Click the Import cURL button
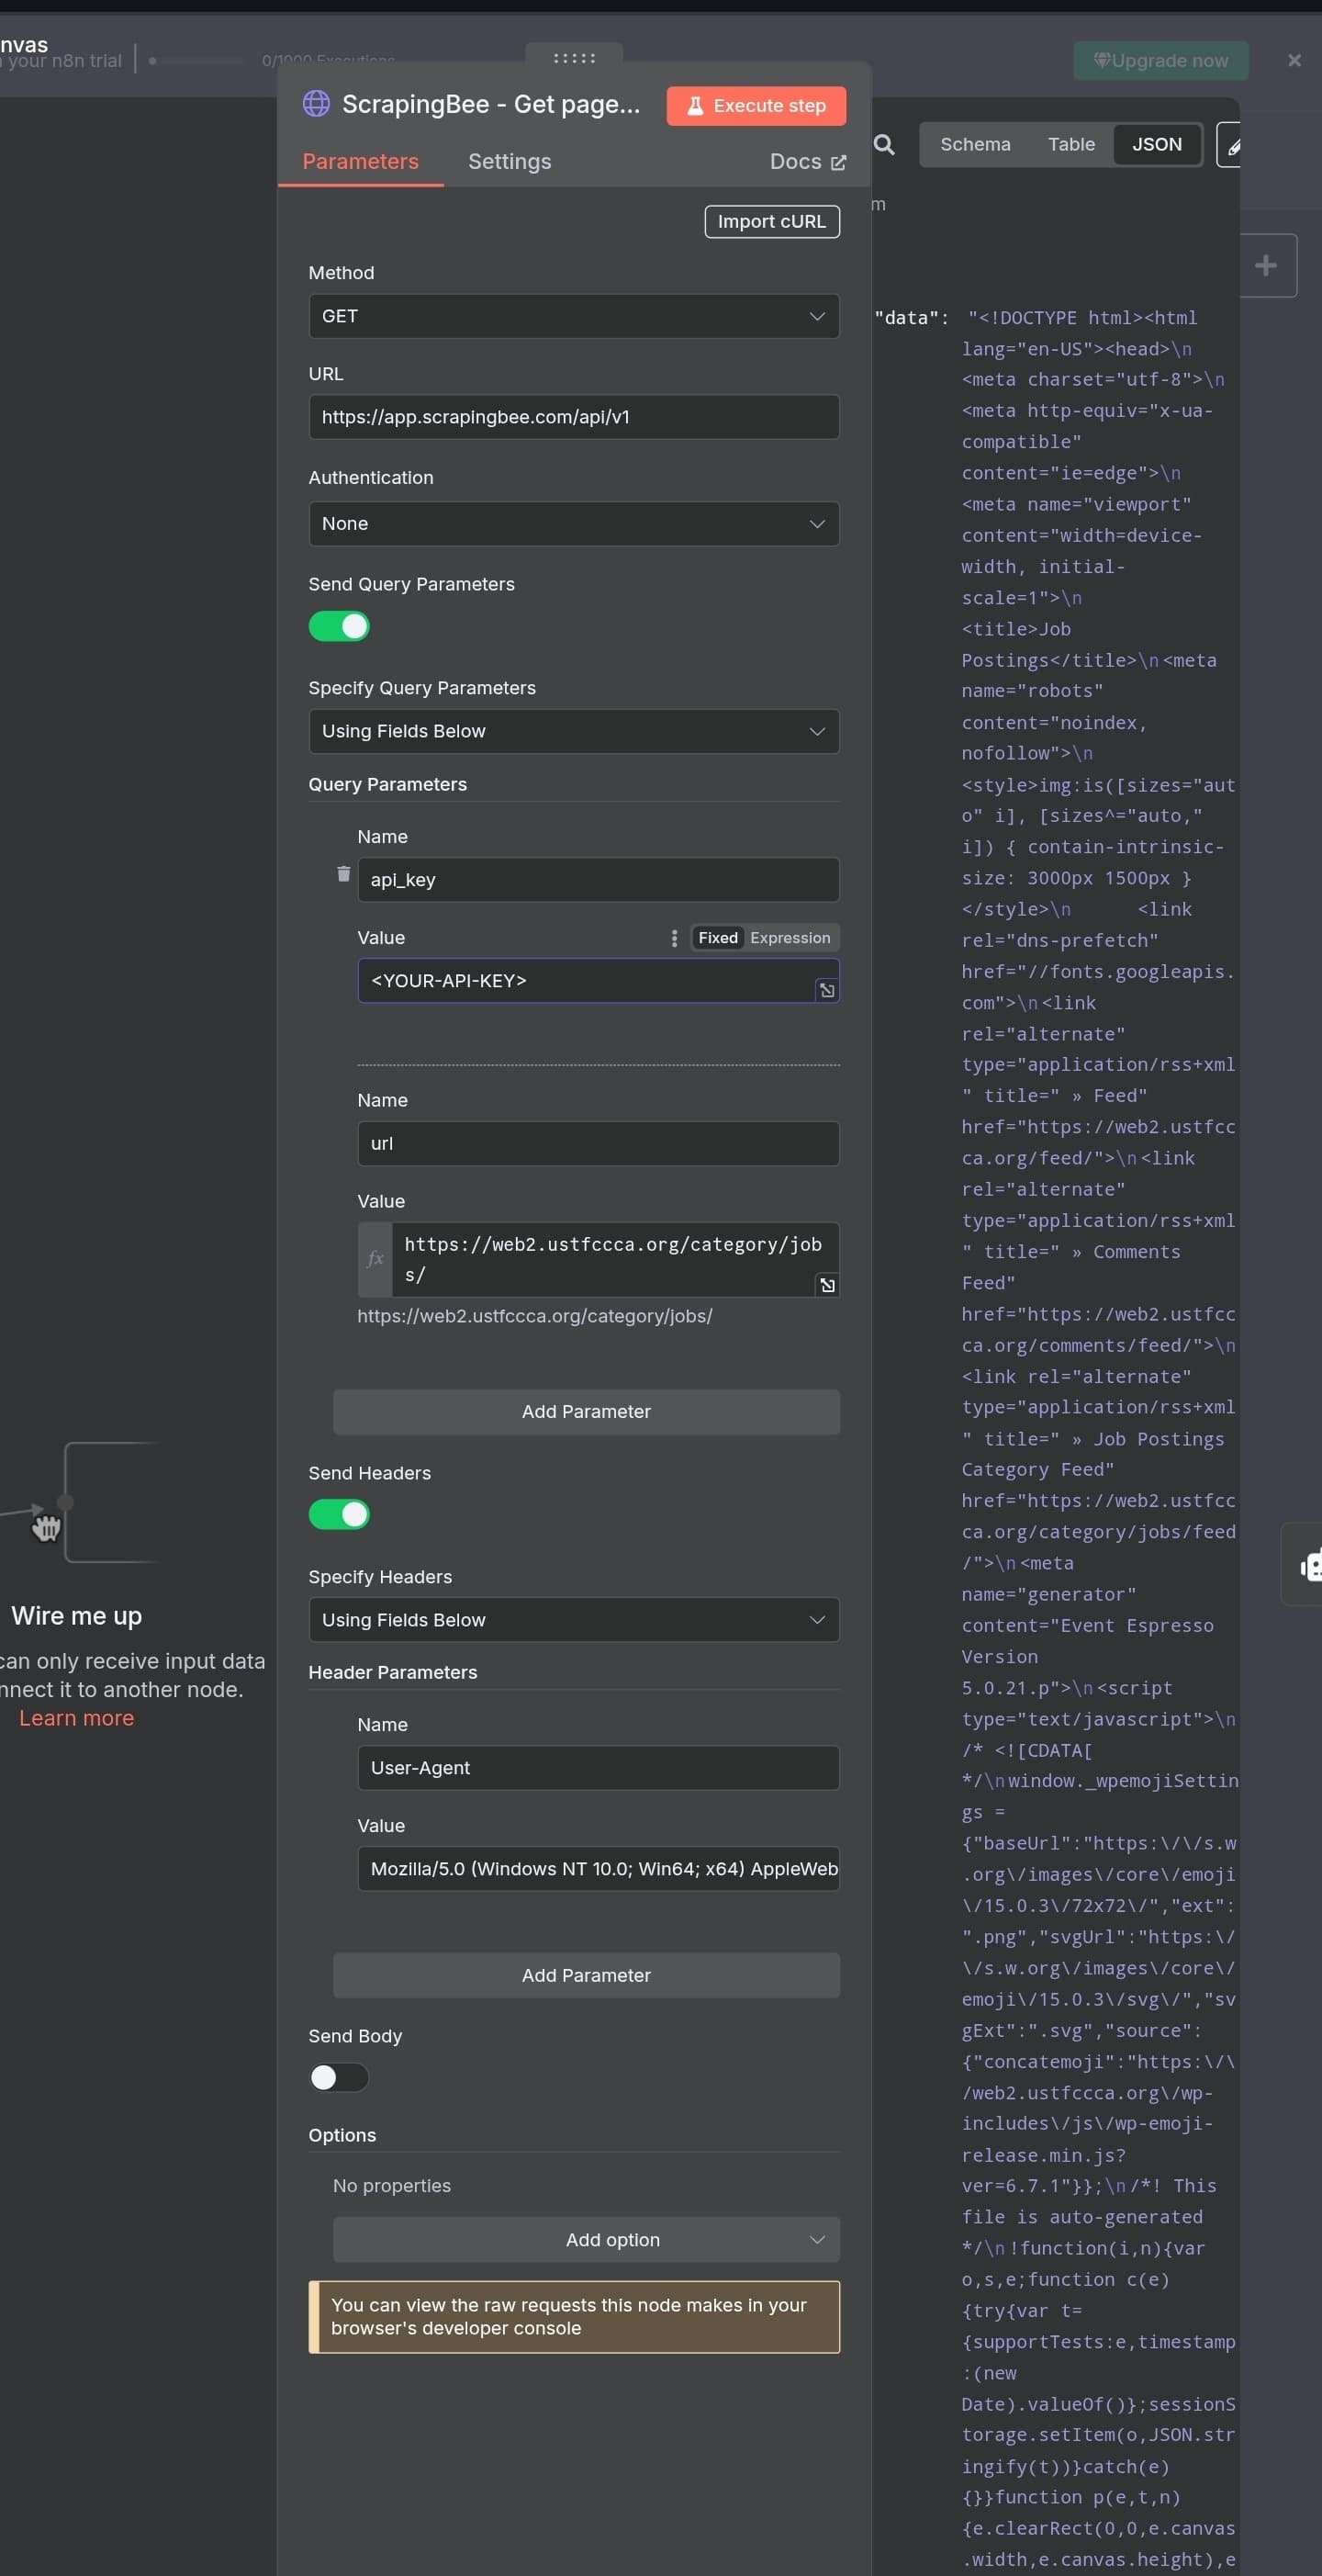Image resolution: width=1322 pixels, height=2576 pixels. [772, 221]
